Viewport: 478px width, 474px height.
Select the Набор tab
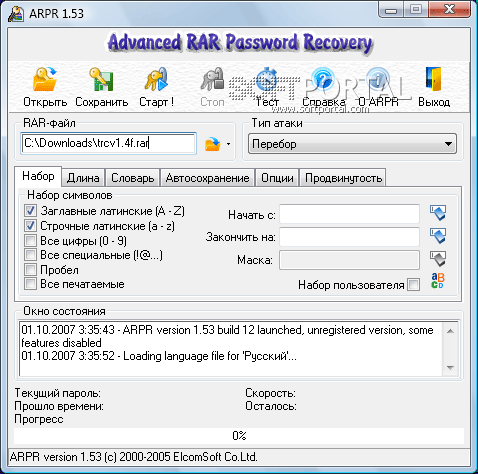pyautogui.click(x=38, y=176)
